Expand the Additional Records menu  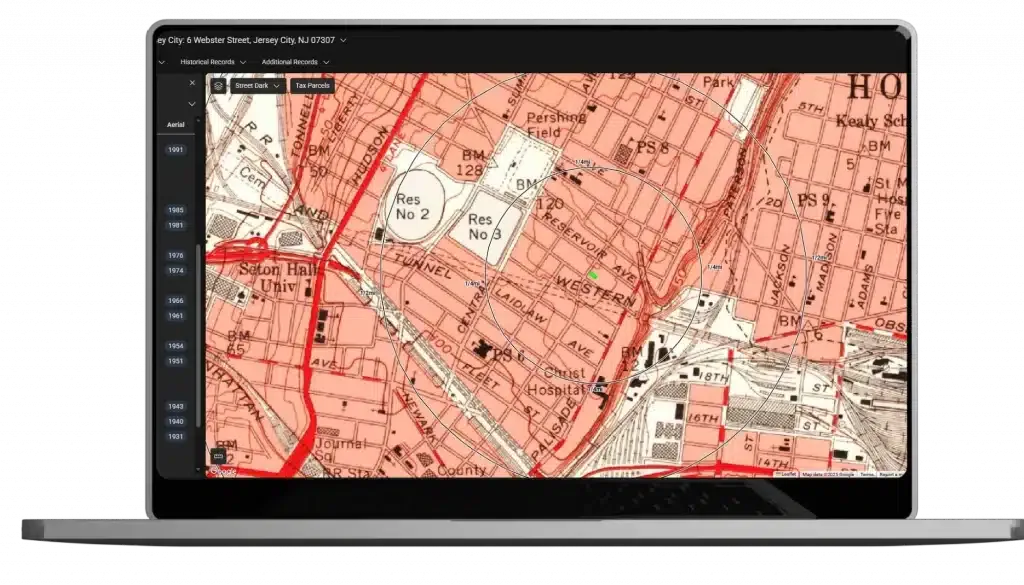[295, 62]
